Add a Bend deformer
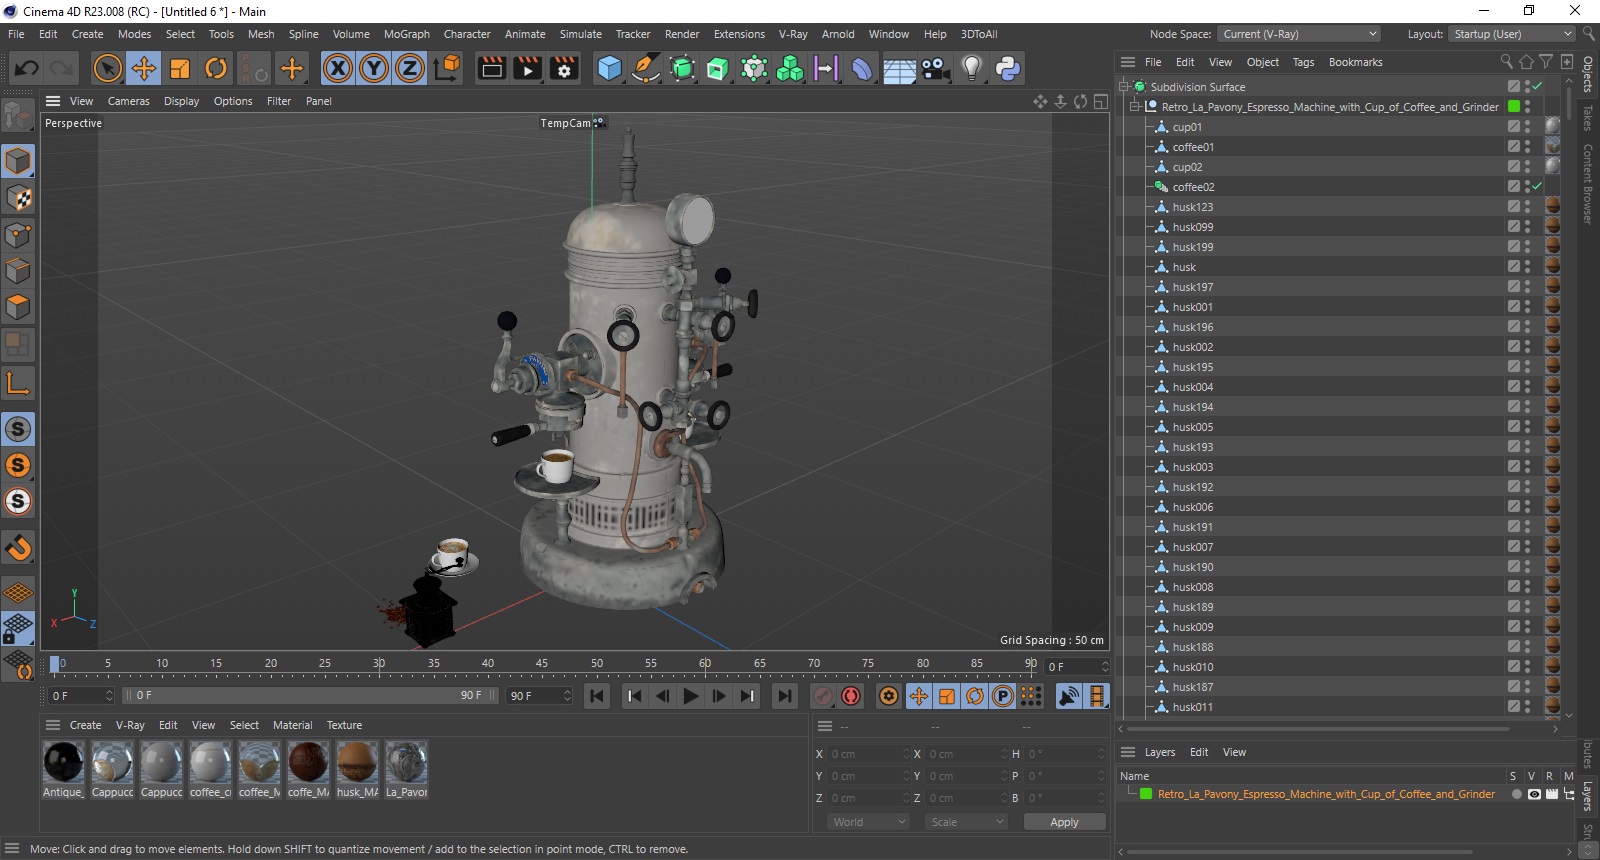Screen dimensions: 1600x860 (x=862, y=68)
